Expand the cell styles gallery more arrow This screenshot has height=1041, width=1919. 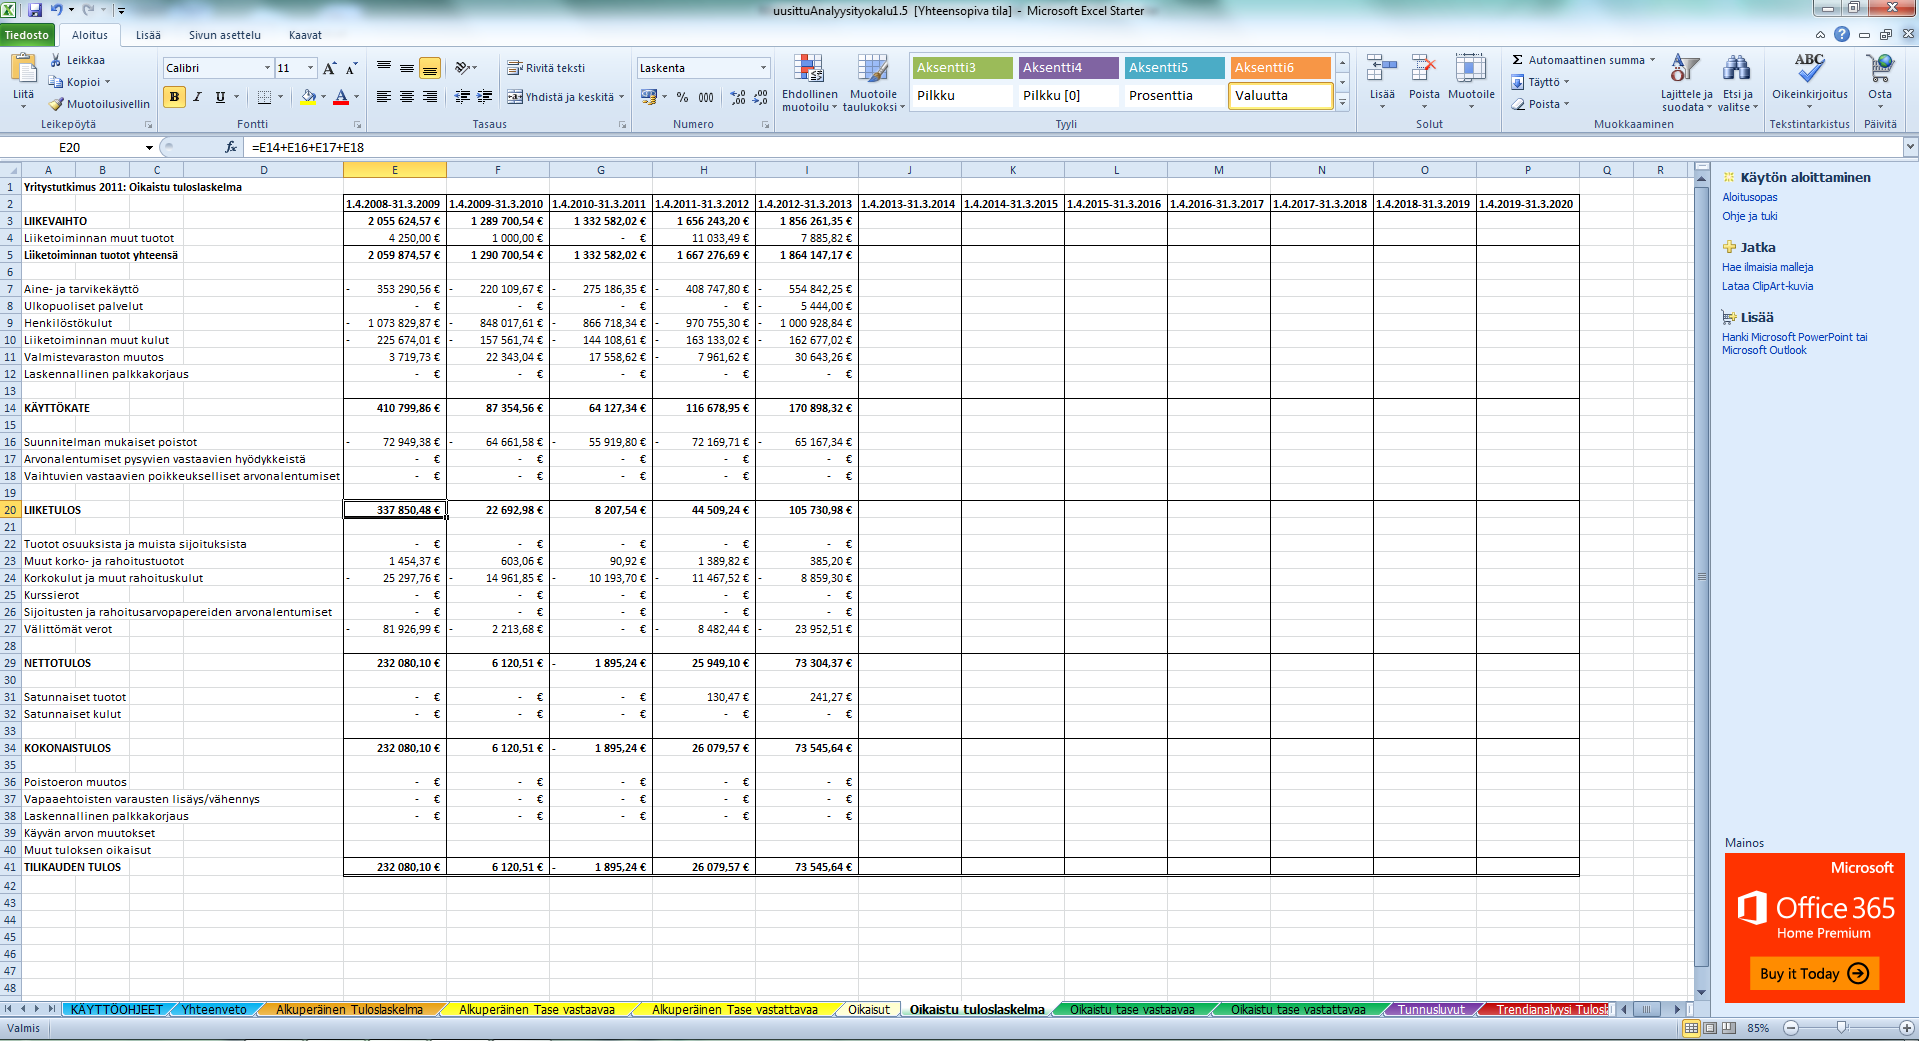pyautogui.click(x=1342, y=102)
